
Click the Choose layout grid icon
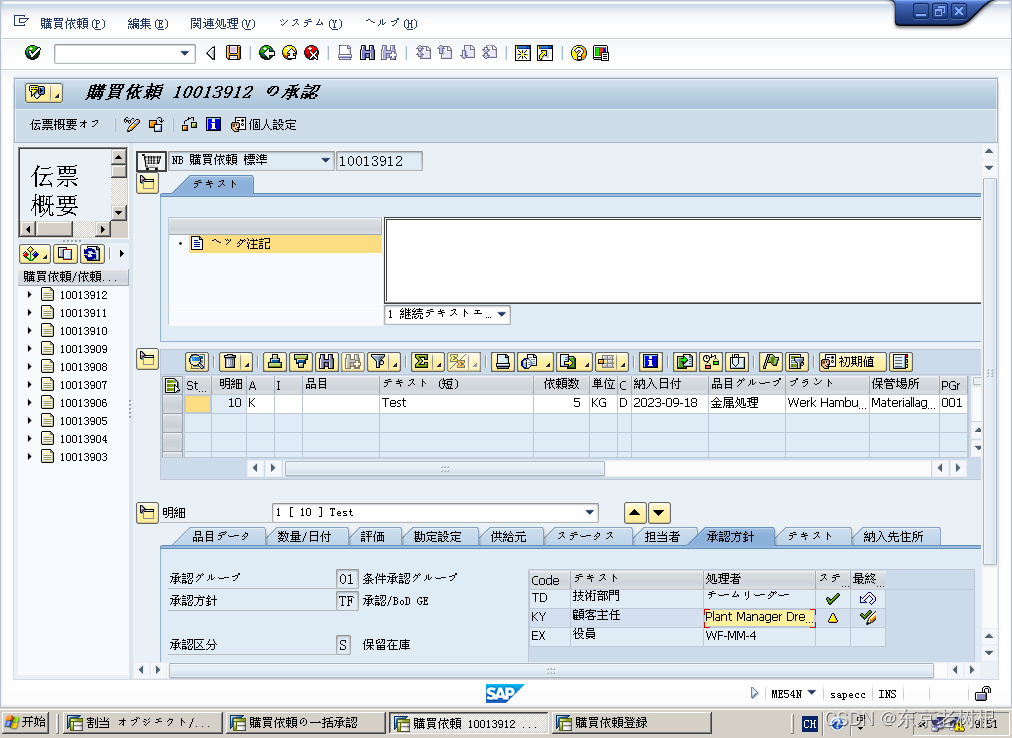tap(605, 362)
